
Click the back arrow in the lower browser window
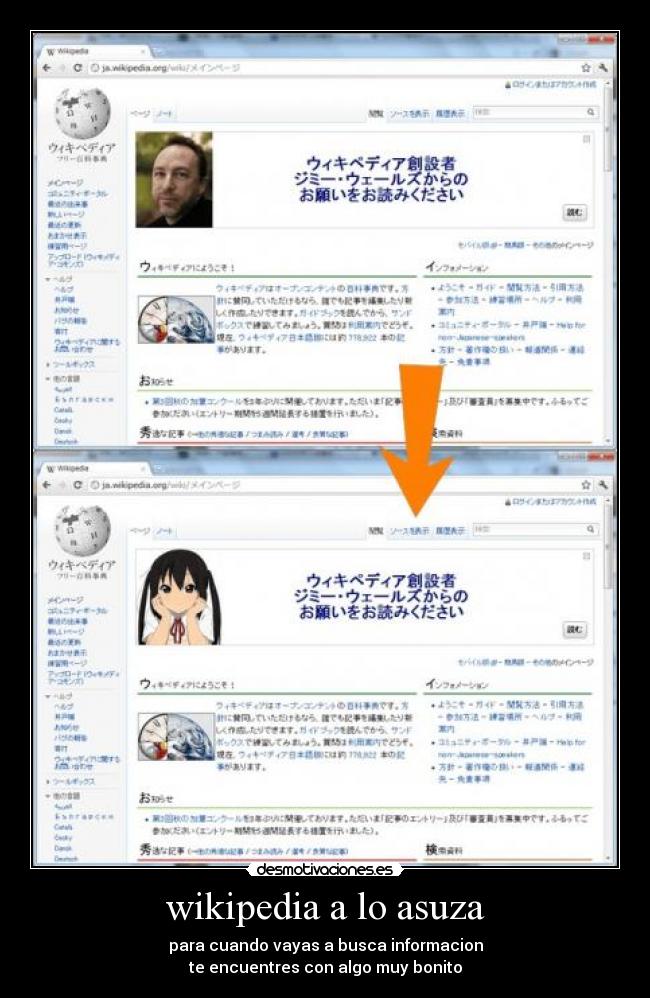click(46, 485)
